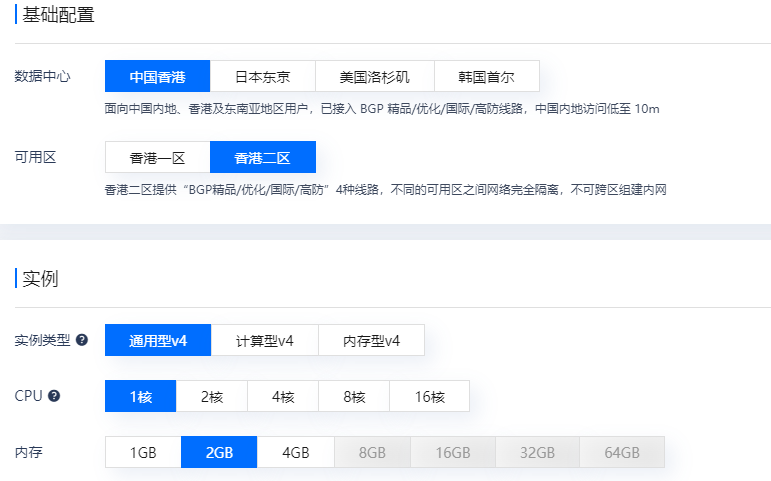
Task: Click the 香港二区 availability zone description text
Action: pos(386,190)
